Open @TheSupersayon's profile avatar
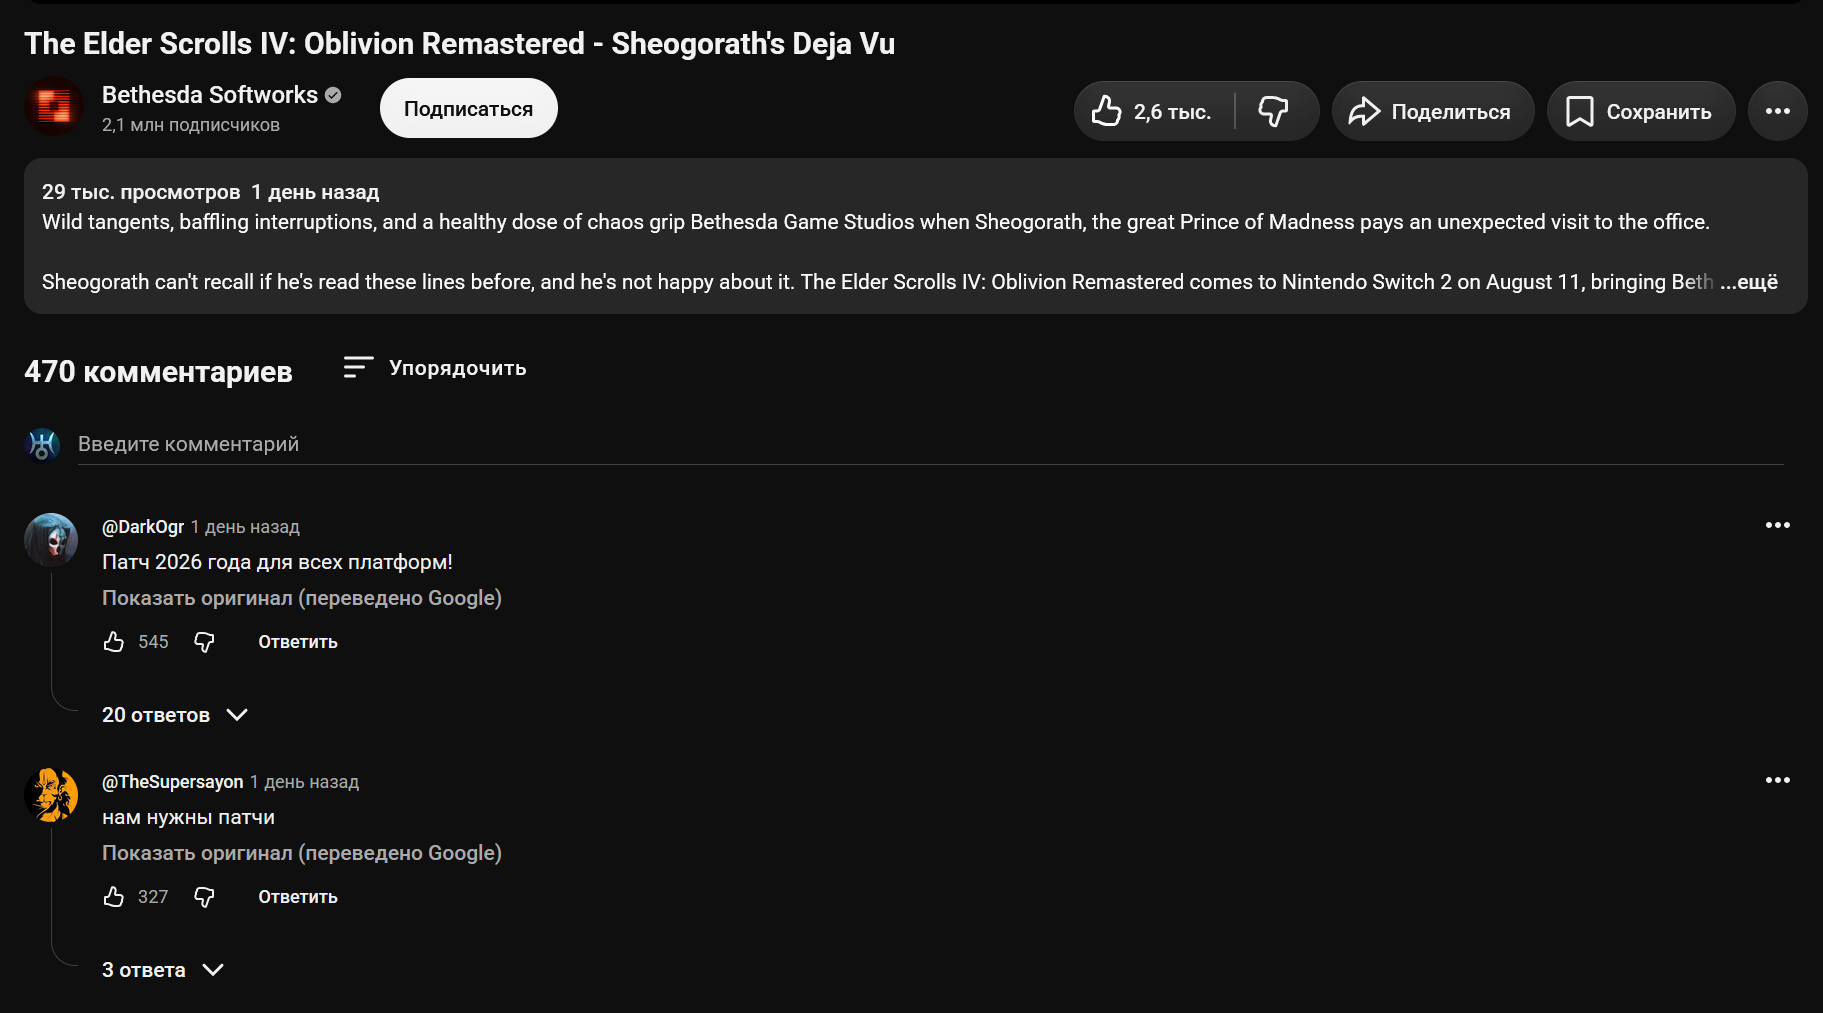Viewport: 1823px width, 1013px height. pyautogui.click(x=51, y=795)
